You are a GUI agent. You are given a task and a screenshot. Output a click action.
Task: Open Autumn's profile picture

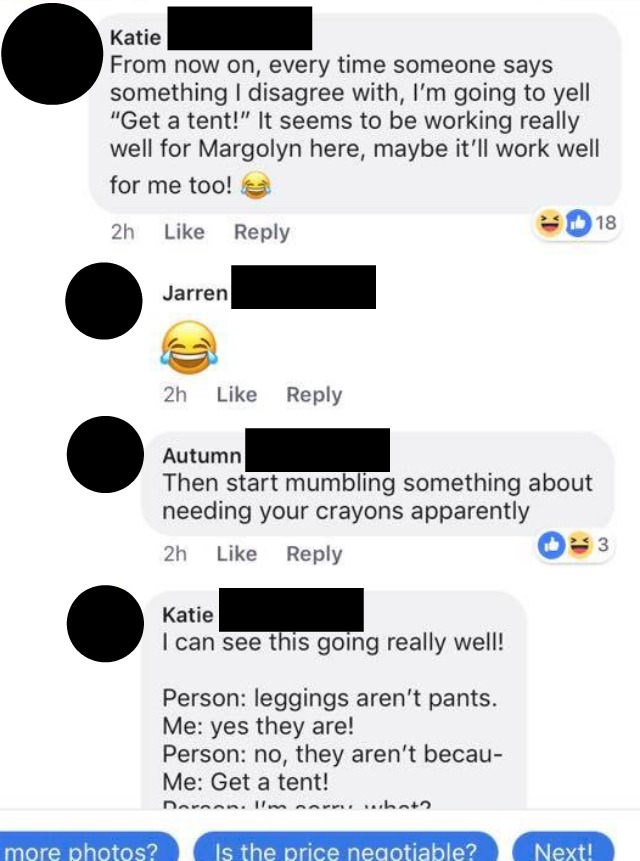point(105,454)
